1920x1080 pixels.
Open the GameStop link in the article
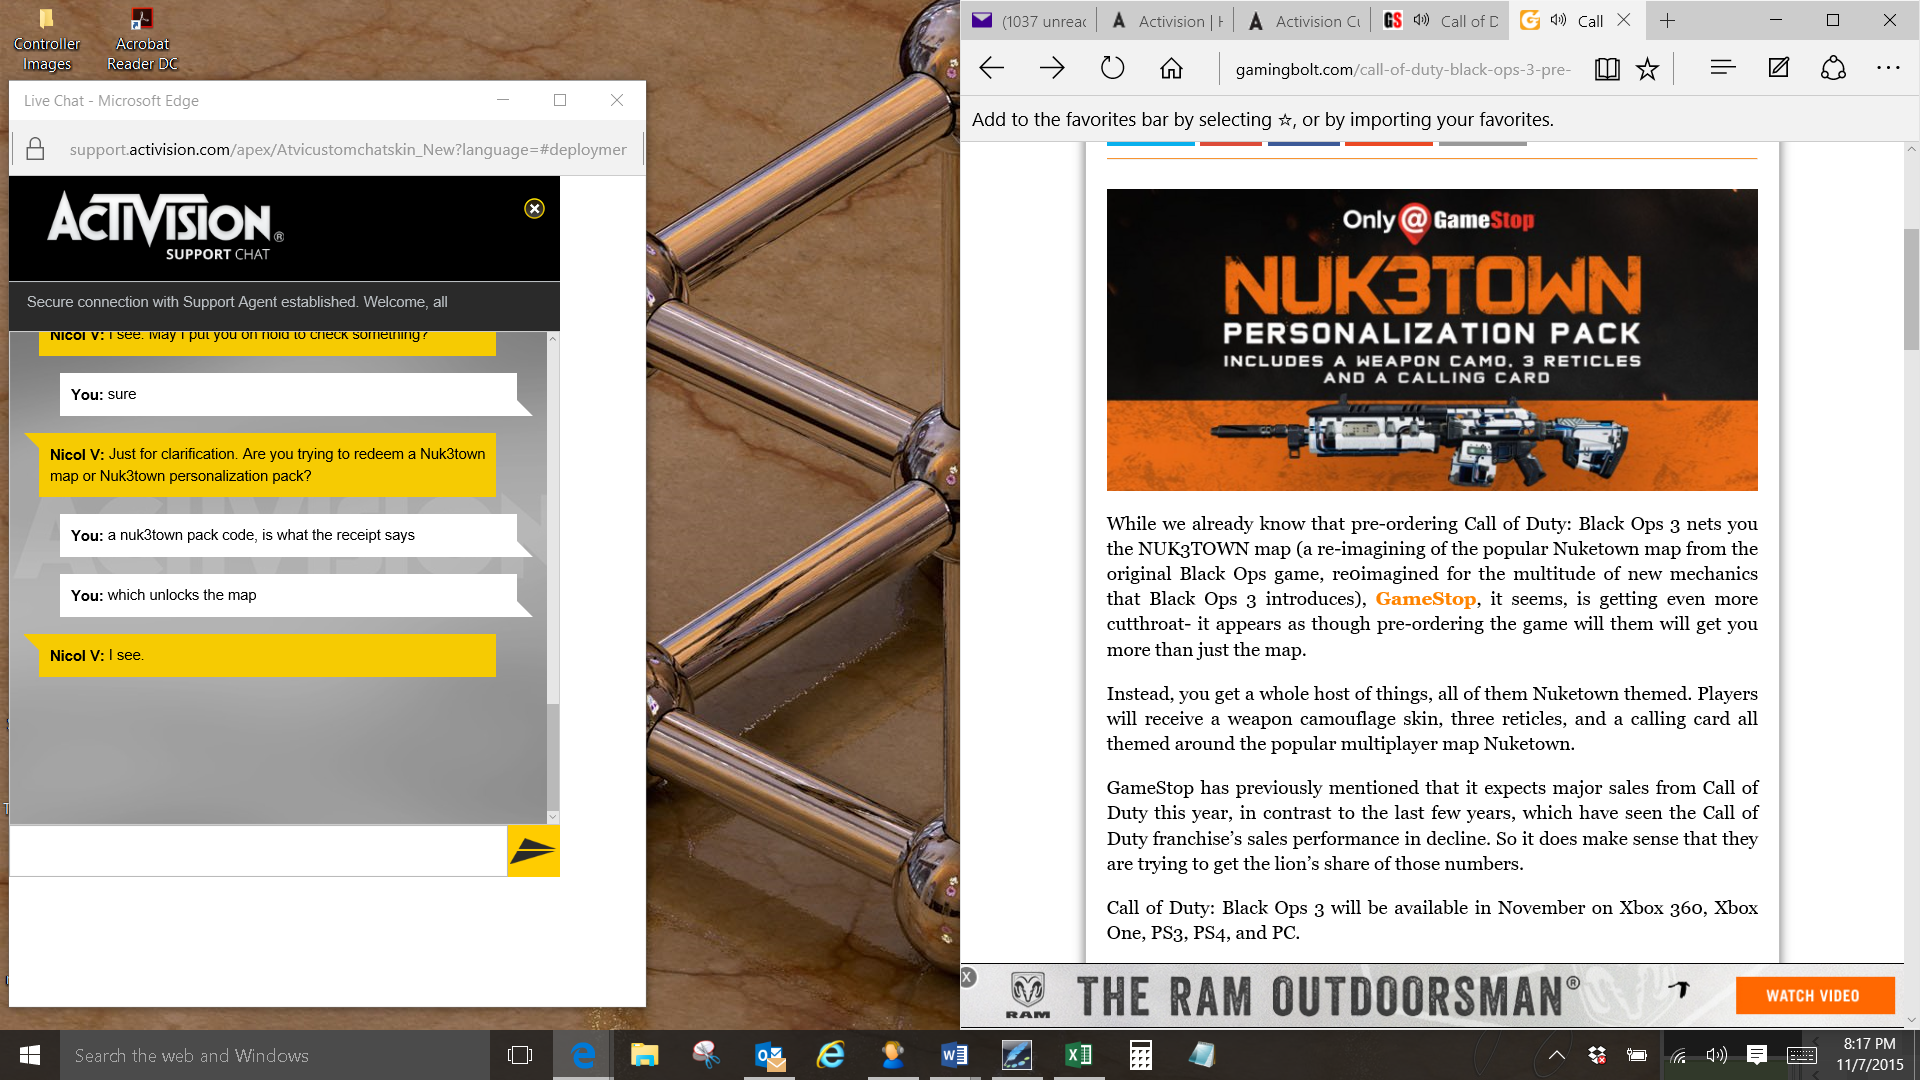point(1425,599)
